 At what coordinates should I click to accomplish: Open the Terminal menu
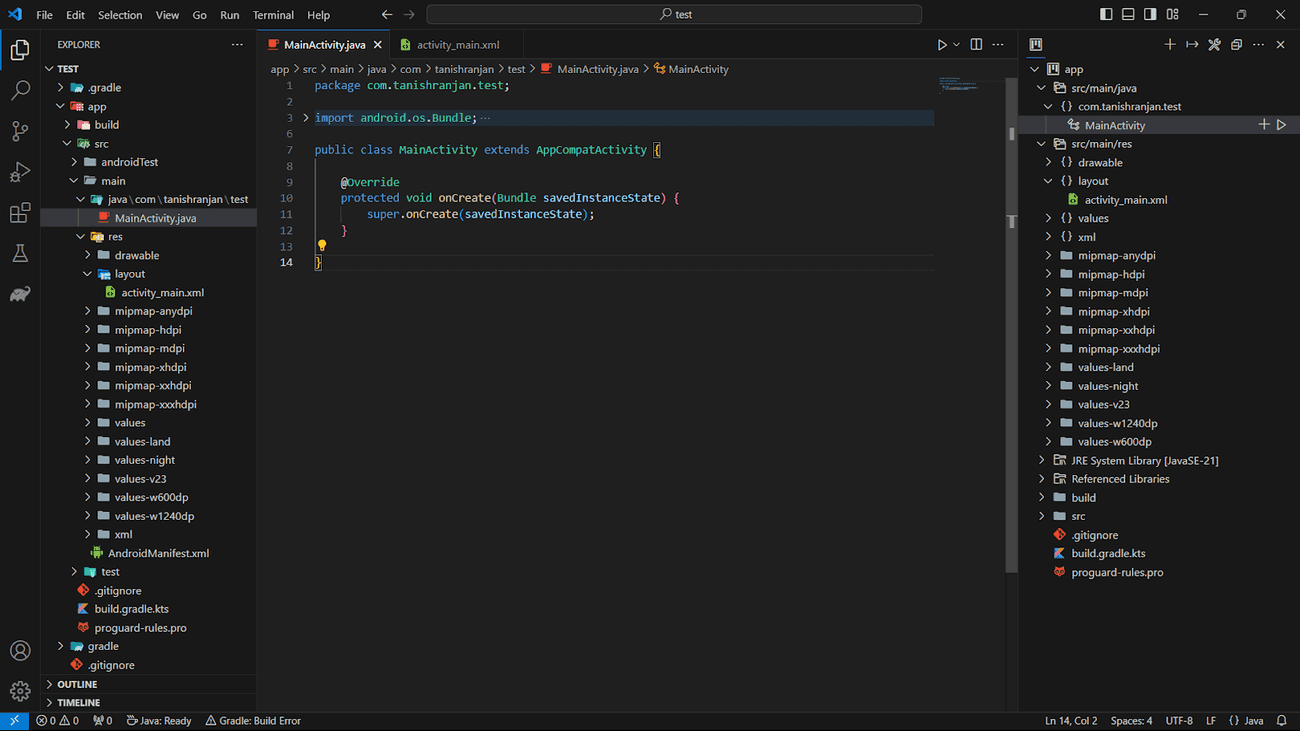point(272,15)
